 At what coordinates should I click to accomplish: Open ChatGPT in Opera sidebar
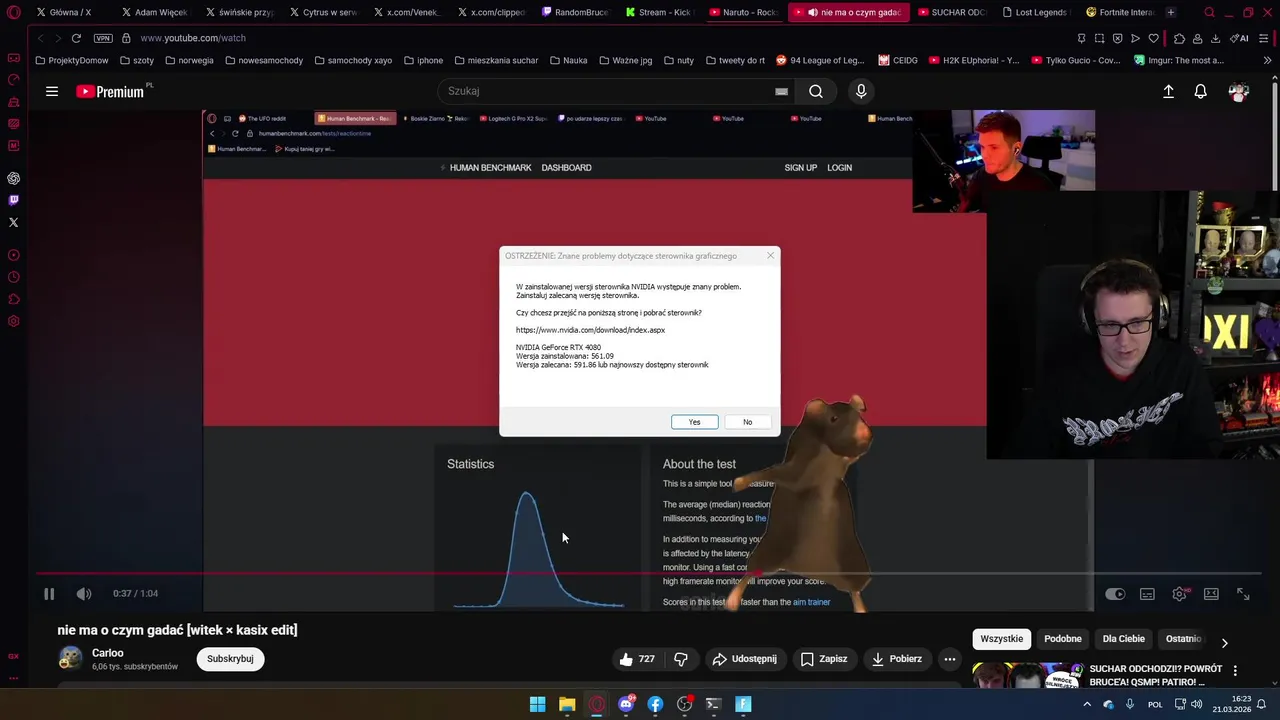click(x=13, y=178)
